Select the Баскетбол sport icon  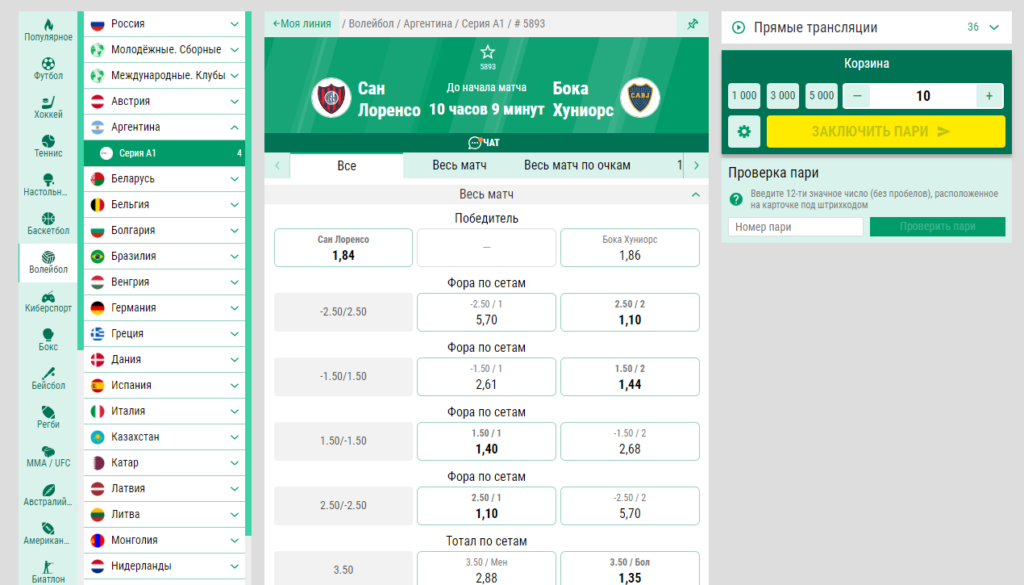tap(48, 223)
